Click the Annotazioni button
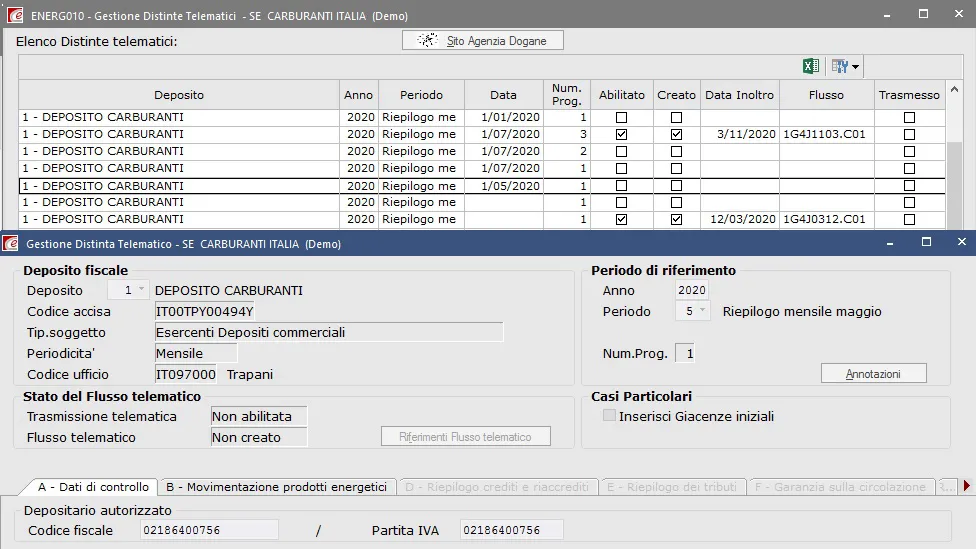This screenshot has height=549, width=976. point(873,373)
